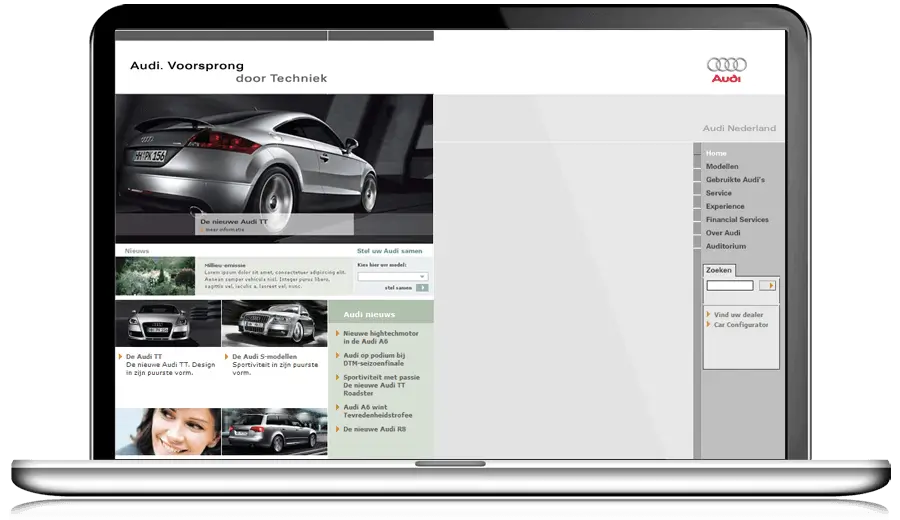900x520 pixels.
Task: Click 'meer informatie' under De nieuwe Audi TT
Action: [224, 230]
